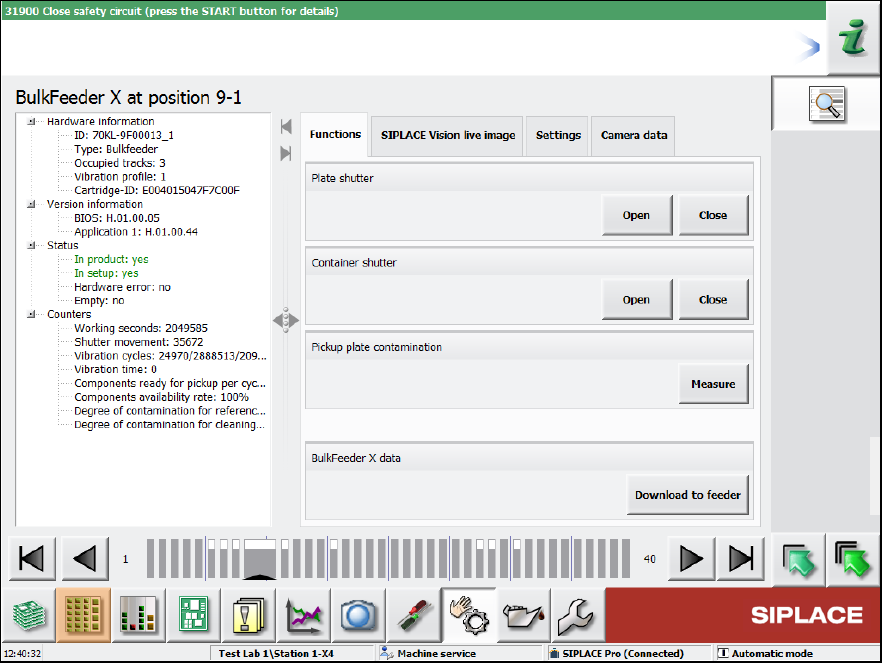882x663 pixels.
Task: Select the Shutter movement: 35672 row
Action: (x=139, y=342)
